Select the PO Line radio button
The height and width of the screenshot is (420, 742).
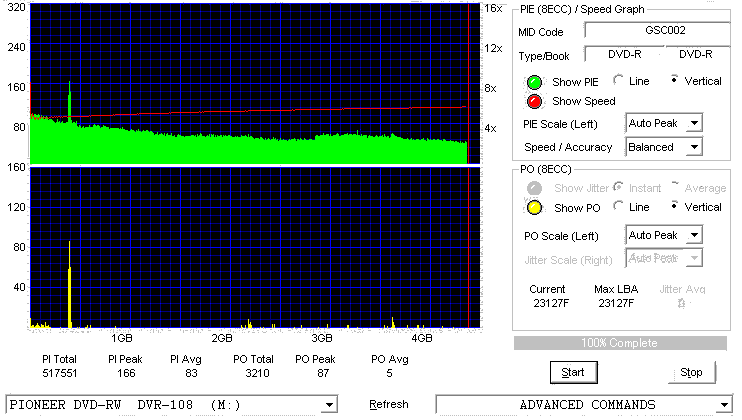click(x=618, y=206)
